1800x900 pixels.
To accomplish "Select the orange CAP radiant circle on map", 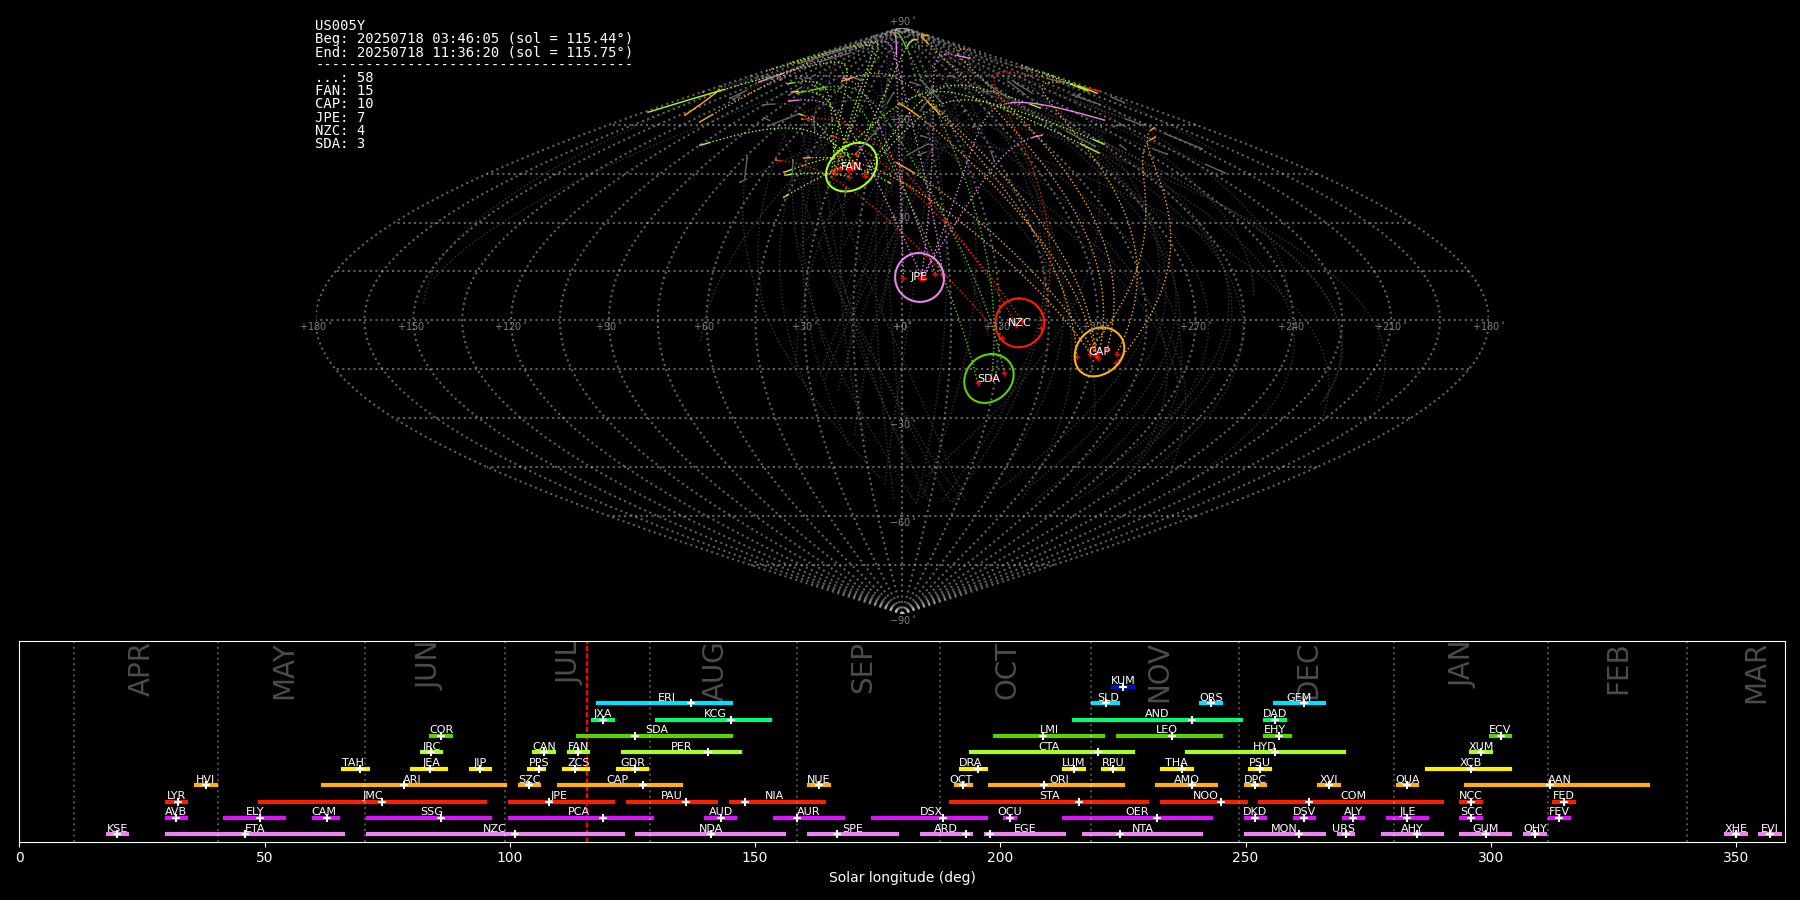I will (x=1099, y=352).
